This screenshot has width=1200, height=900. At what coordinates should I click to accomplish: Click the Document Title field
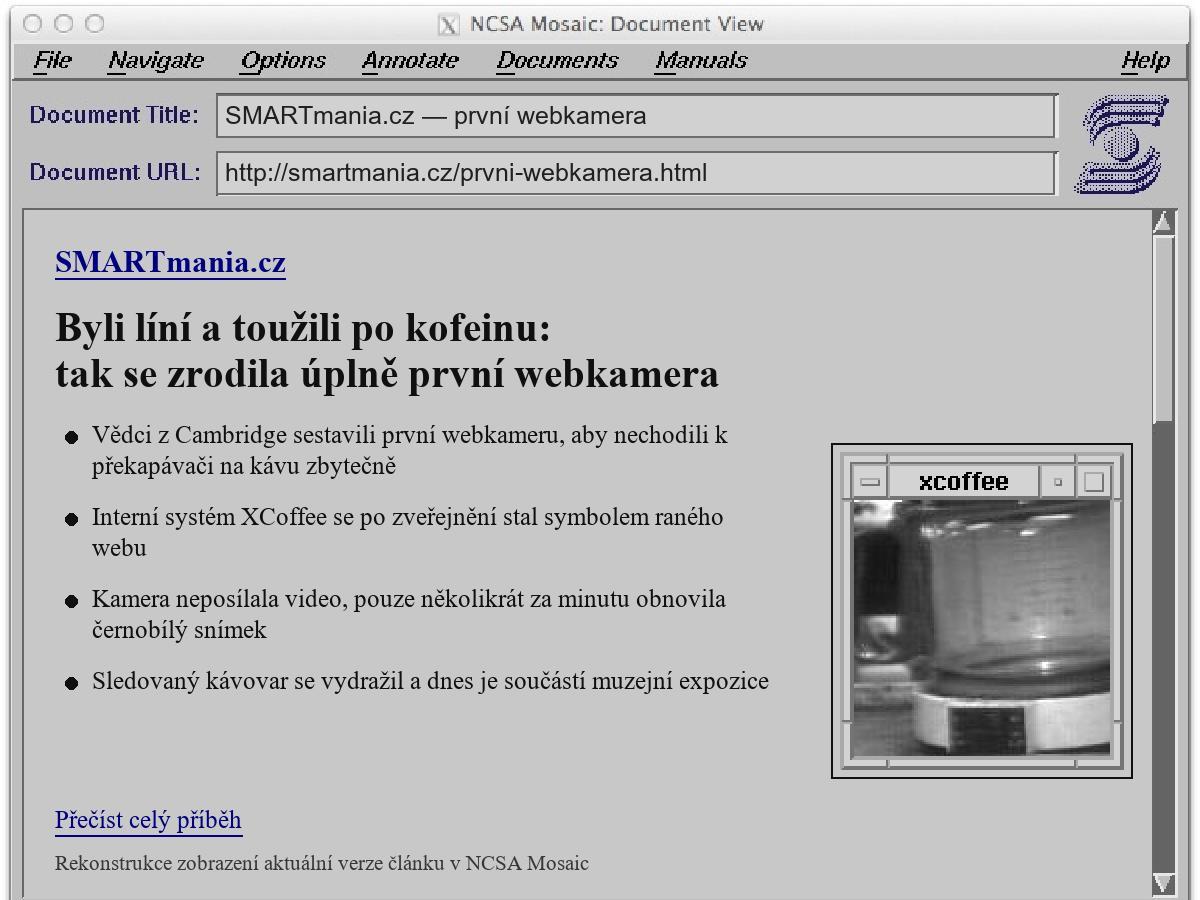point(636,116)
